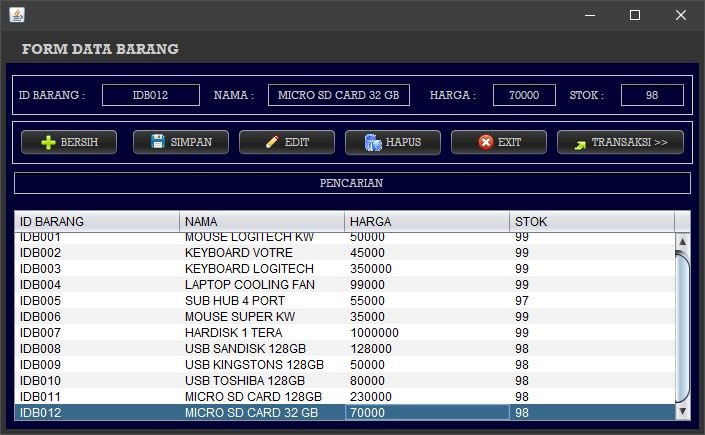Click the green arrow TRANSAKSI icon

click(580, 143)
